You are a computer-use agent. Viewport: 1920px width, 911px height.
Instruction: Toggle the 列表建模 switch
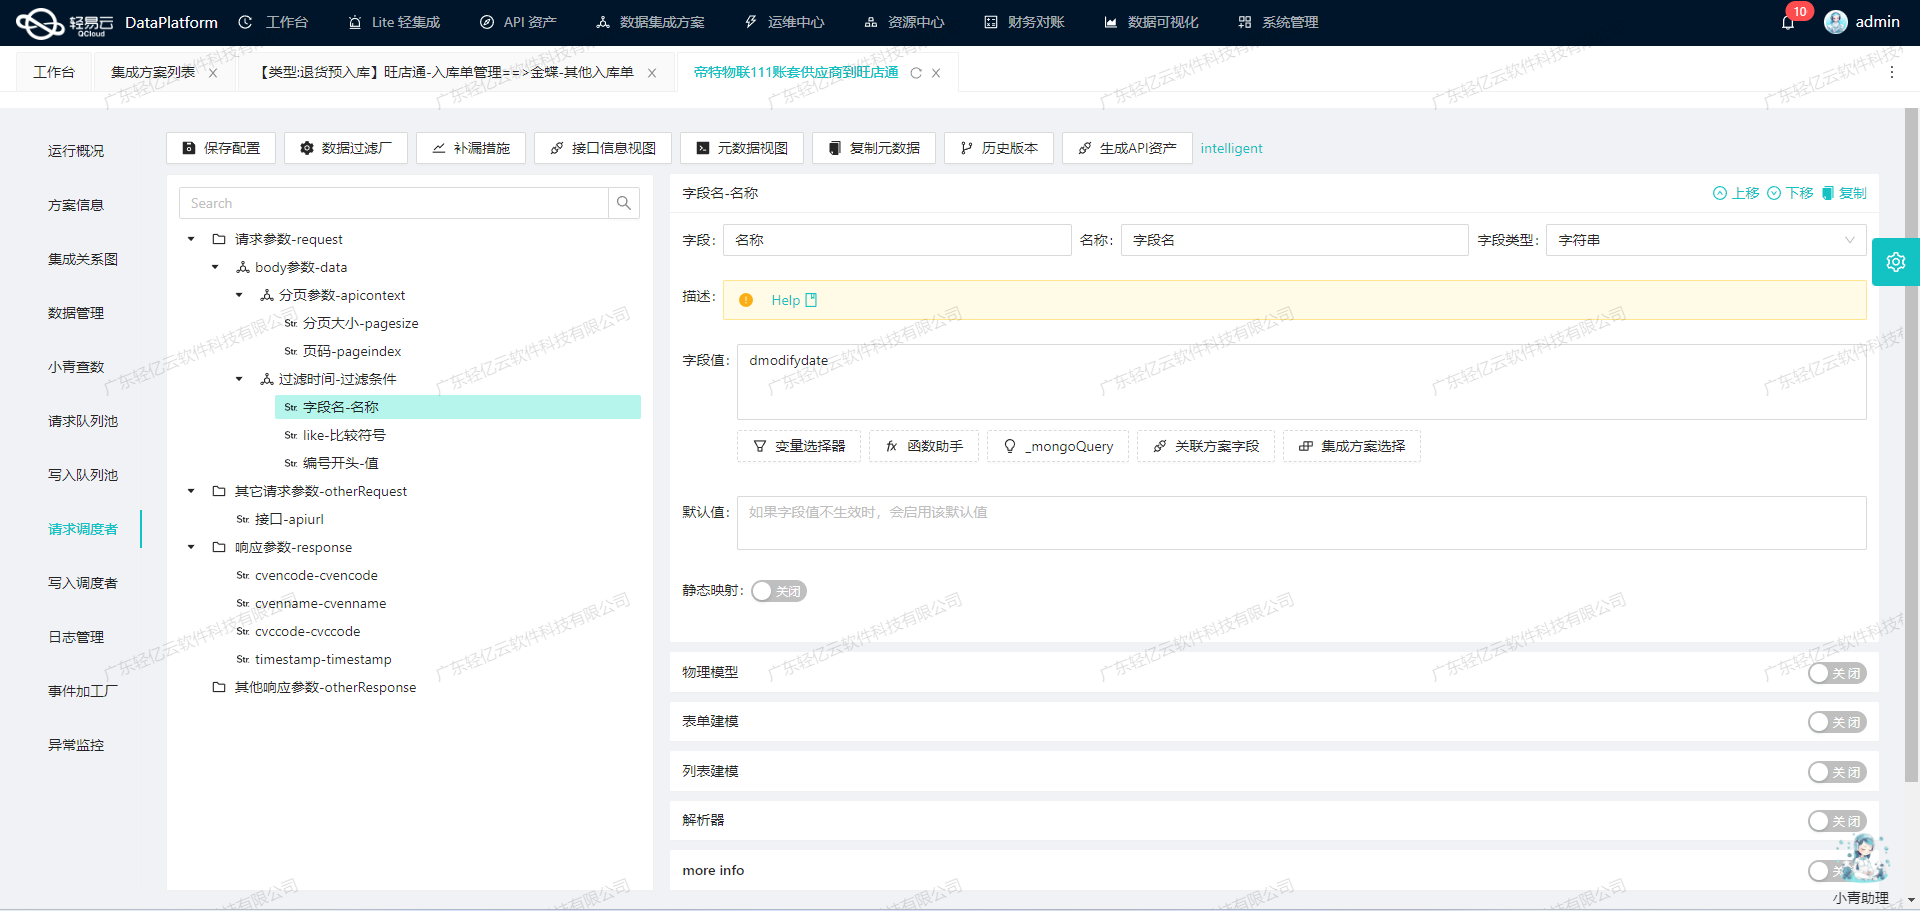(1837, 772)
